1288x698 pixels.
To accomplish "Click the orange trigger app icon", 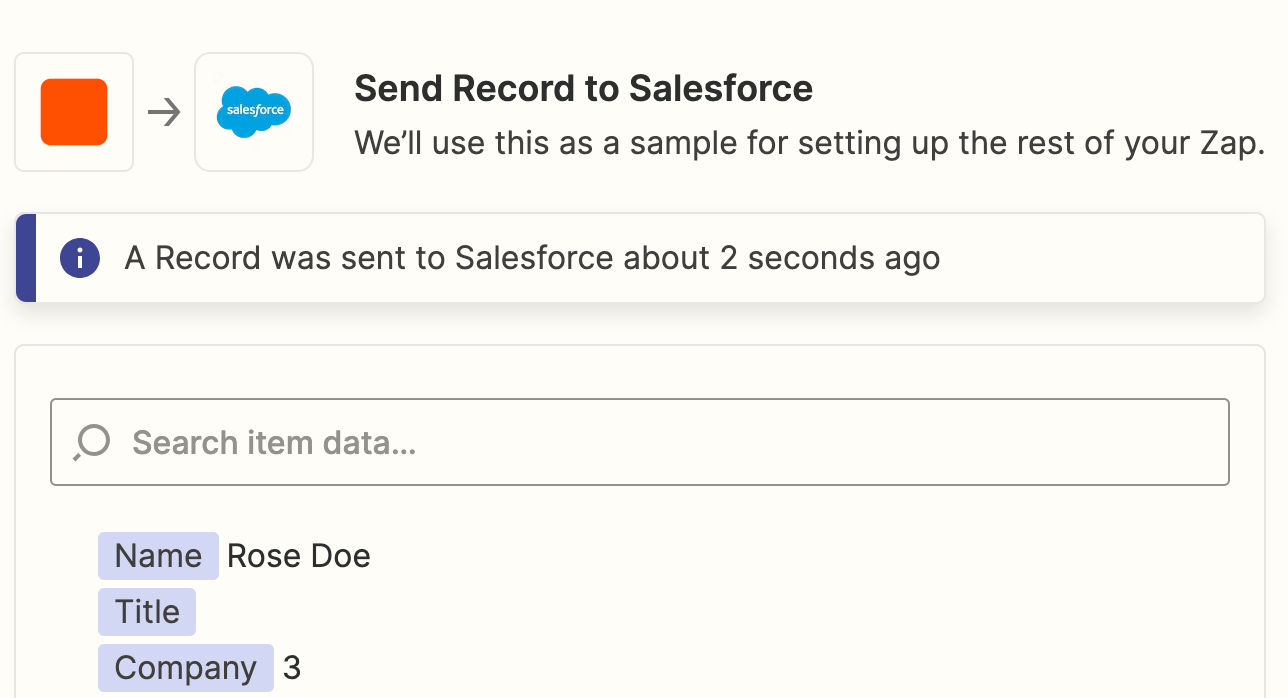I will point(74,112).
